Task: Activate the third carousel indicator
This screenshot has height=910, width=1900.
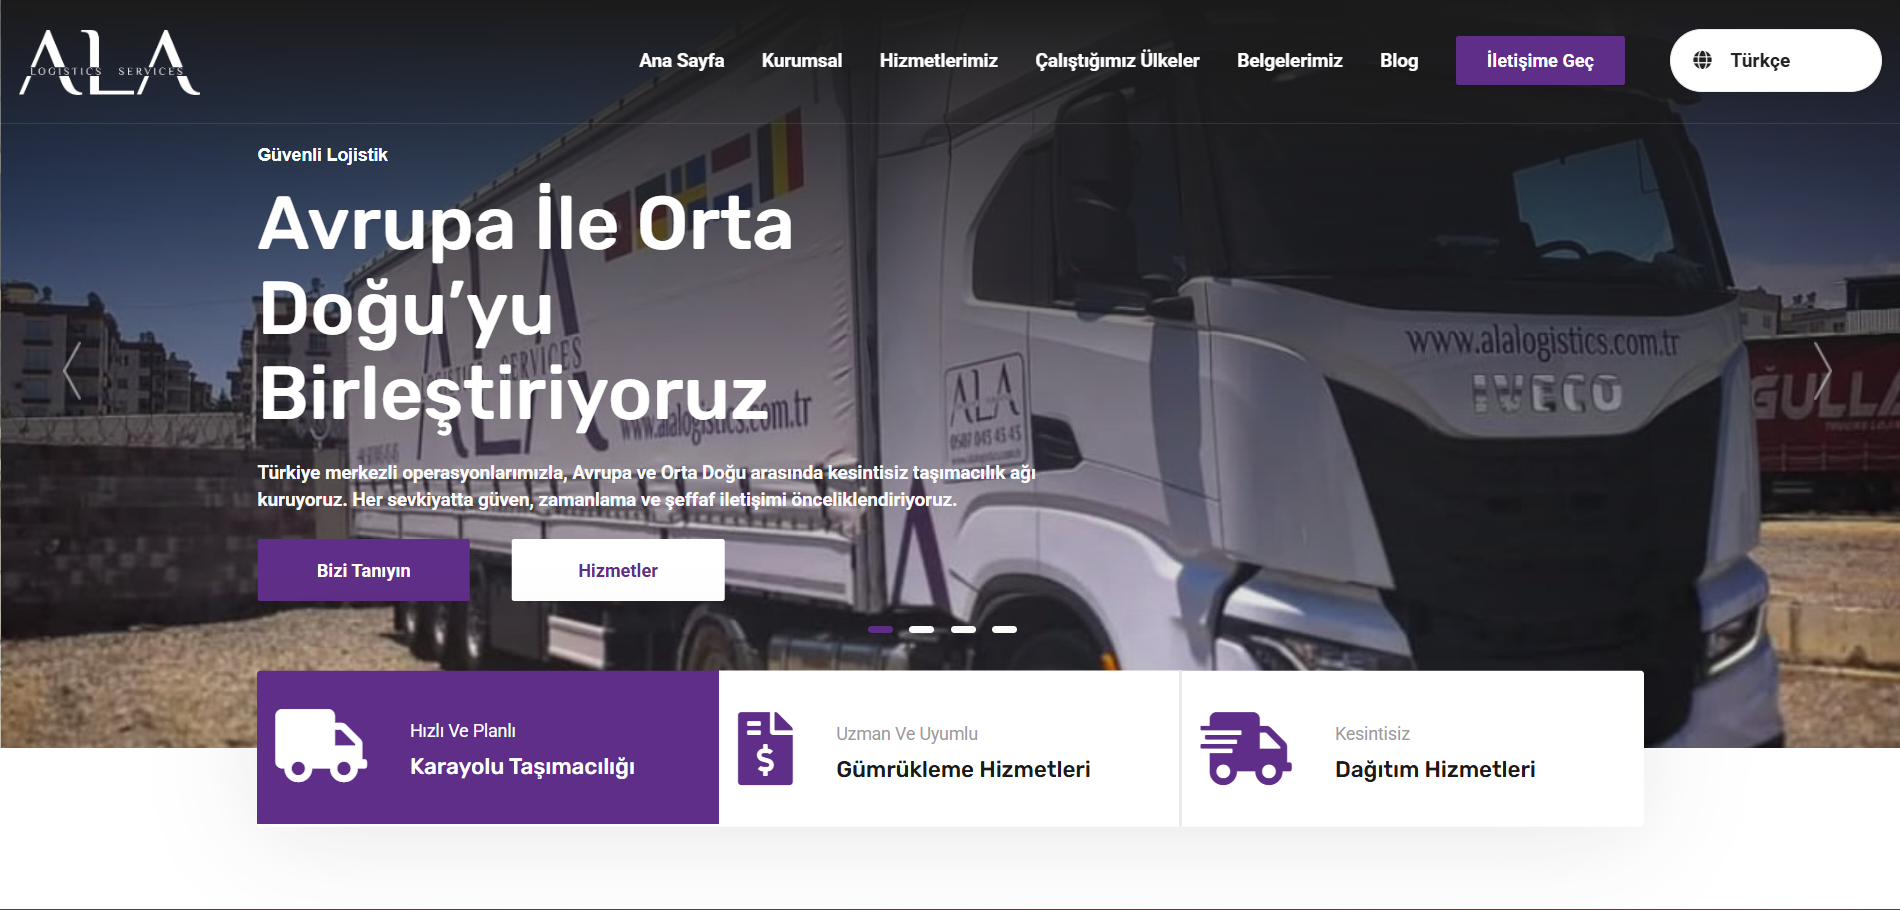Action: 964,630
